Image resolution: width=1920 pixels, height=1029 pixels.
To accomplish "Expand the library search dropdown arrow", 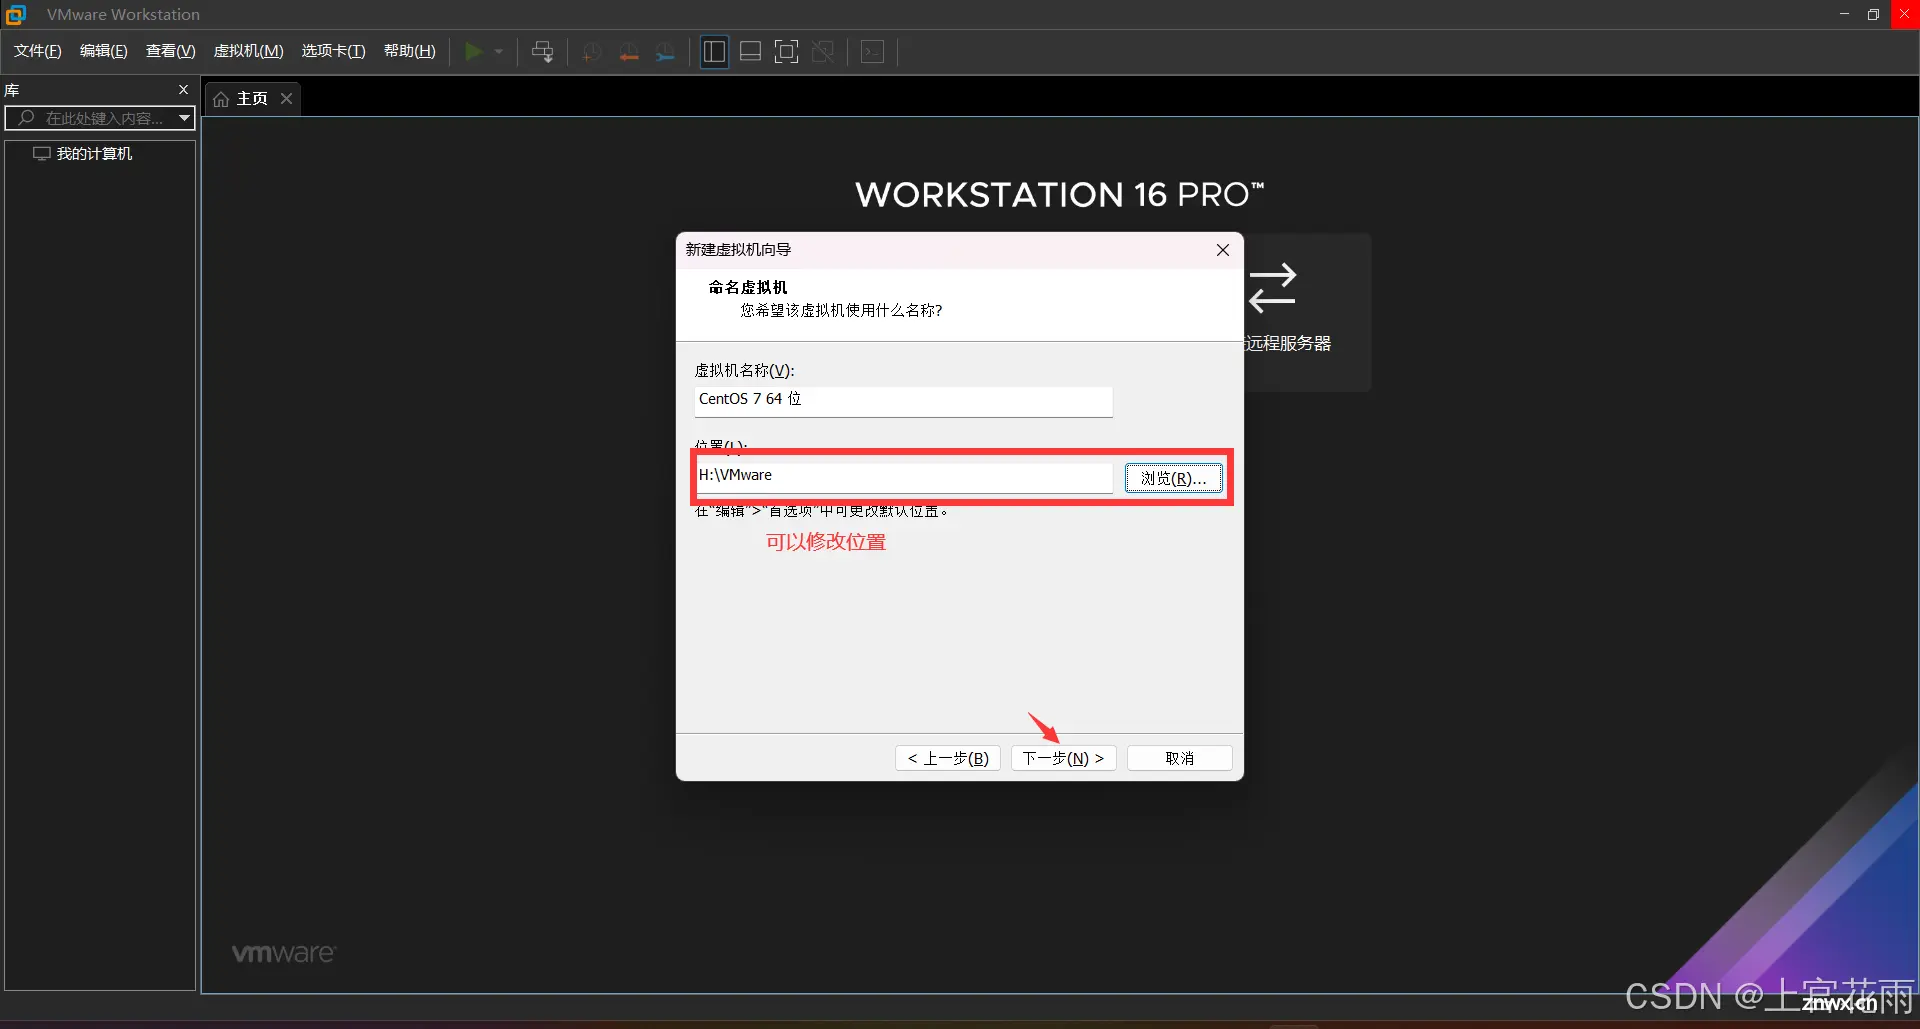I will pyautogui.click(x=185, y=118).
